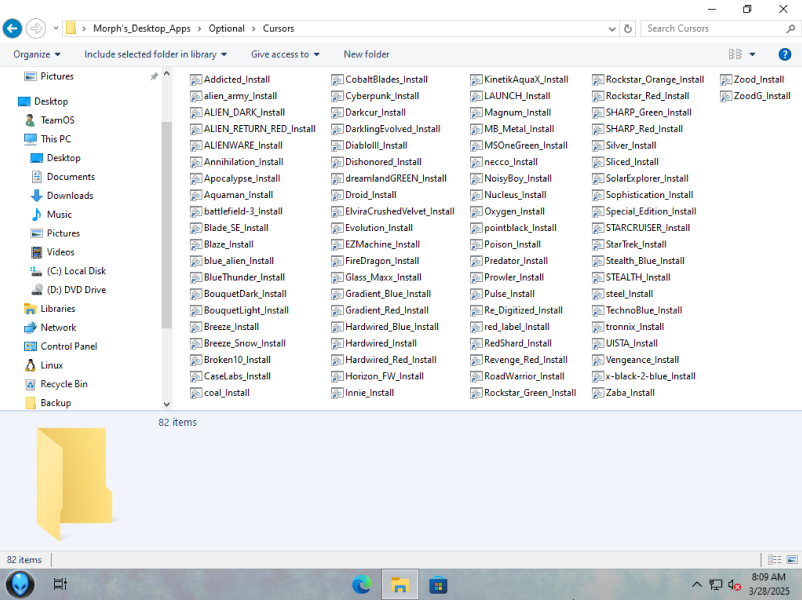Launch Microsoft Edge from the taskbar
802x600 pixels.
(x=362, y=584)
